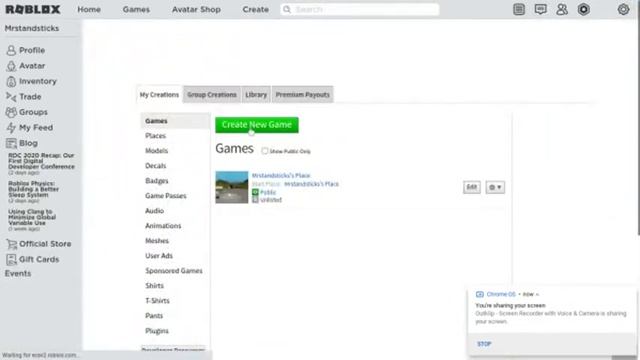The image size is (640, 360).
Task: Open the Games nav item
Action: click(136, 9)
